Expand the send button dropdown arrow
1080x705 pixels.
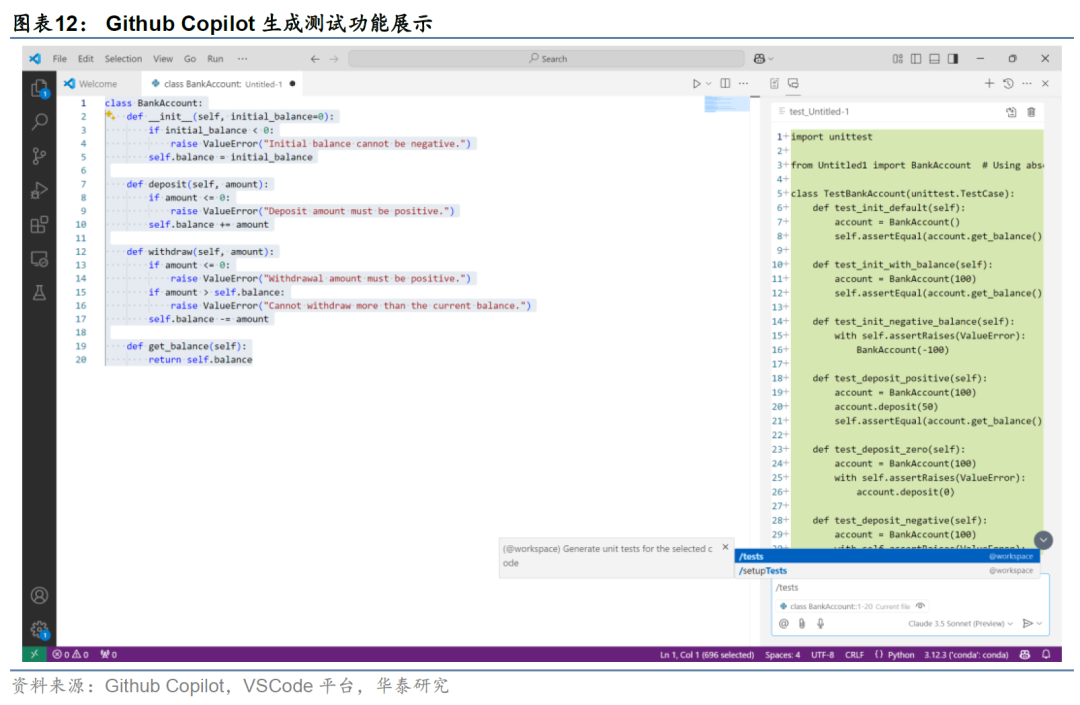click(x=1040, y=623)
